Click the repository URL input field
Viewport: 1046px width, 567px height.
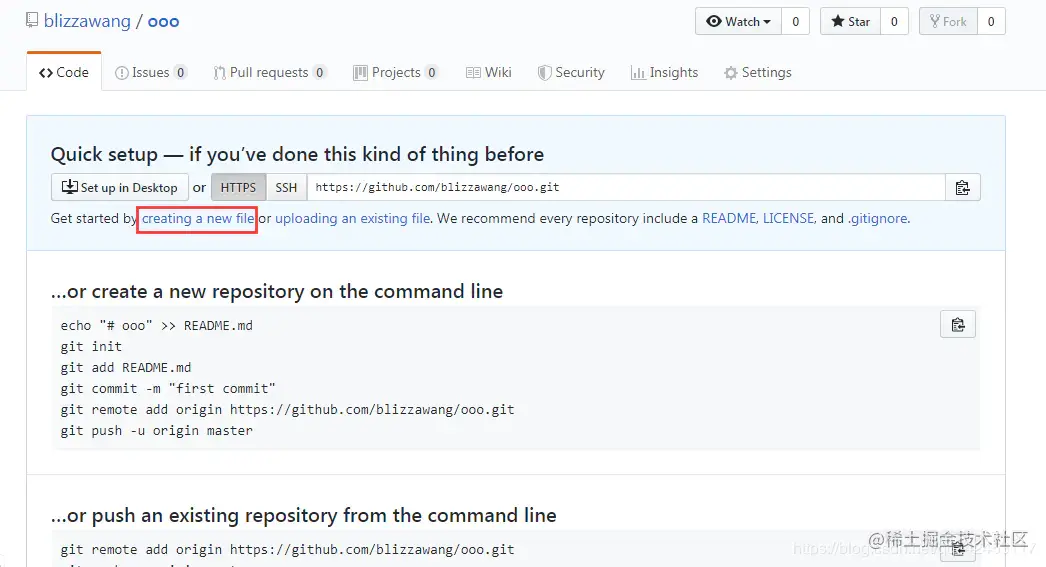point(626,187)
